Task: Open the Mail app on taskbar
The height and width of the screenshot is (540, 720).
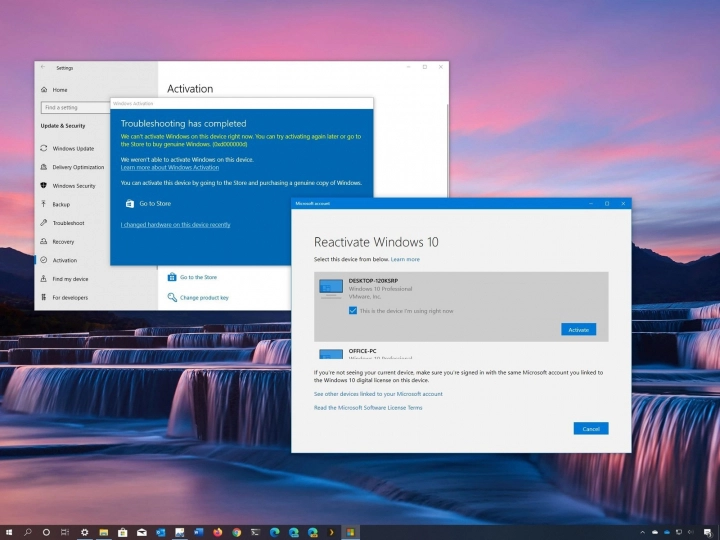Action: pyautogui.click(x=141, y=532)
